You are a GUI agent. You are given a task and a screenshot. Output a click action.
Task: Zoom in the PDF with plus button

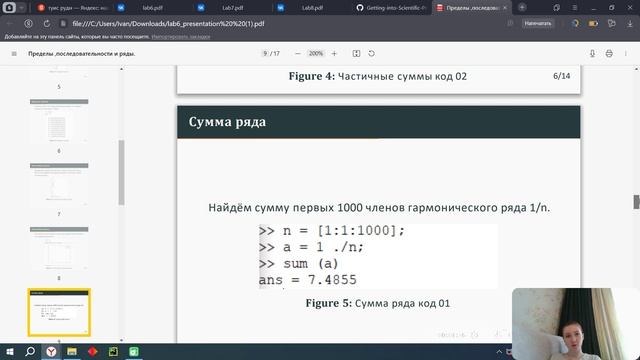(334, 53)
